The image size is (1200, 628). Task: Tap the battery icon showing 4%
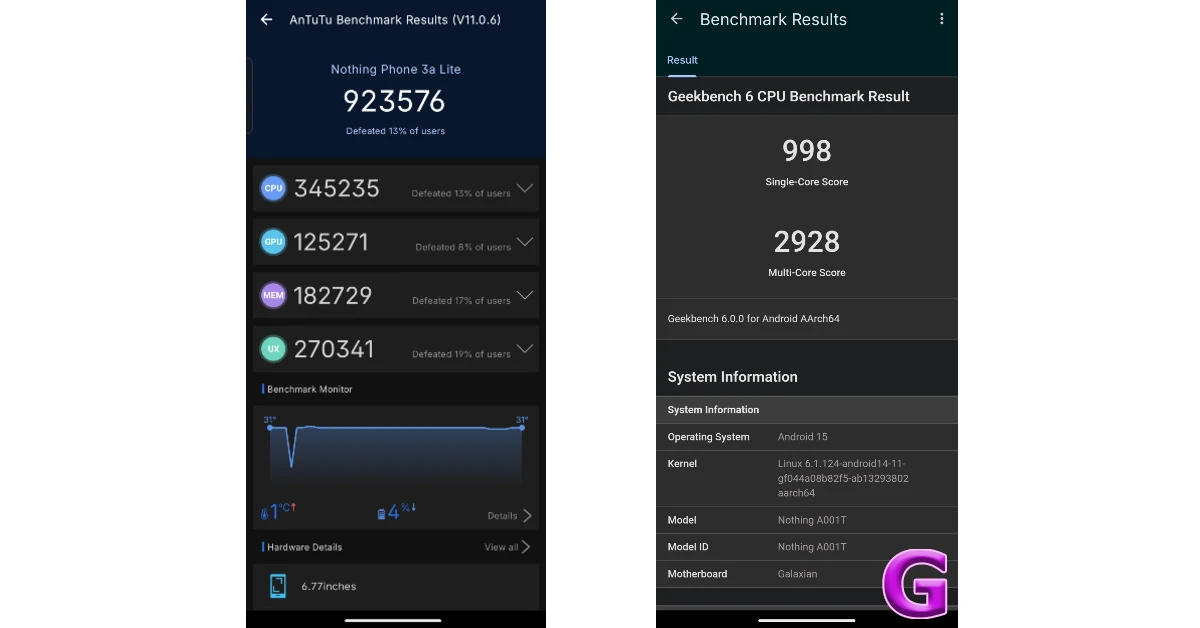(x=380, y=512)
